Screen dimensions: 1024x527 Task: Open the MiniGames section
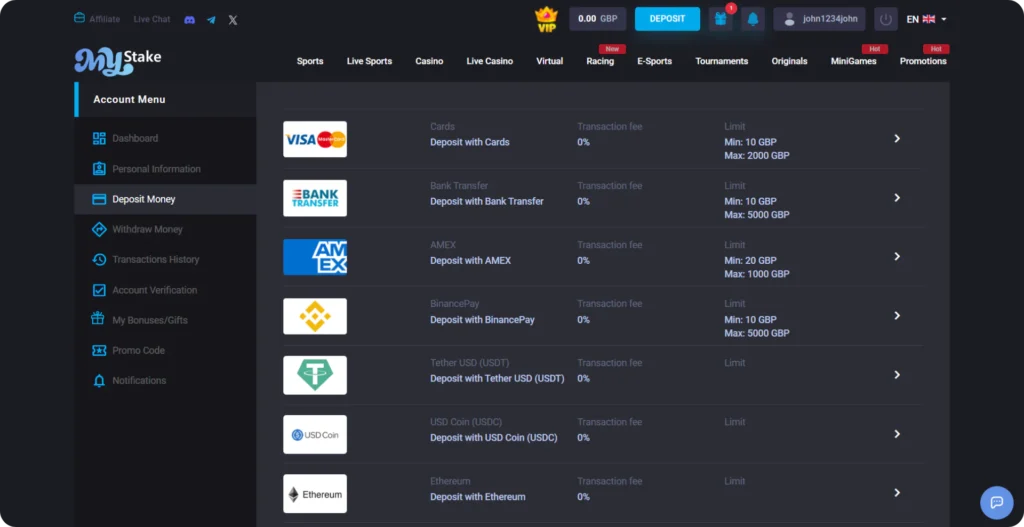[854, 61]
